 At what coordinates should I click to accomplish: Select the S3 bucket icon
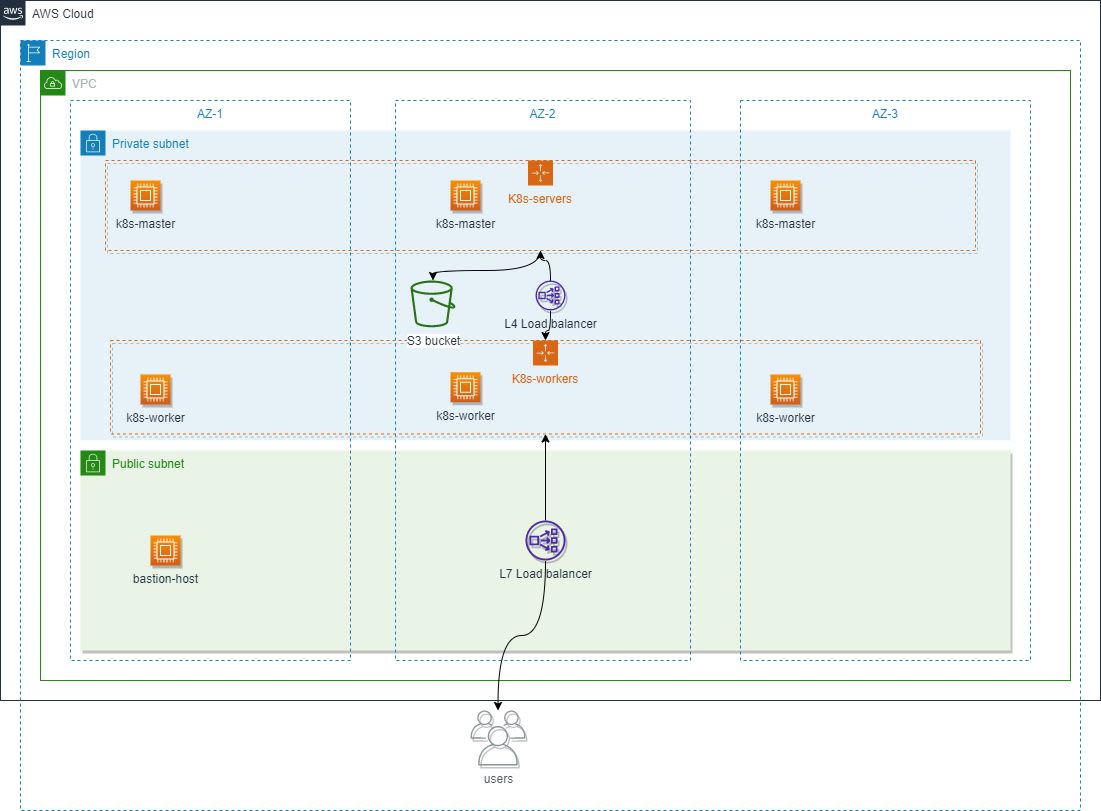click(x=432, y=300)
